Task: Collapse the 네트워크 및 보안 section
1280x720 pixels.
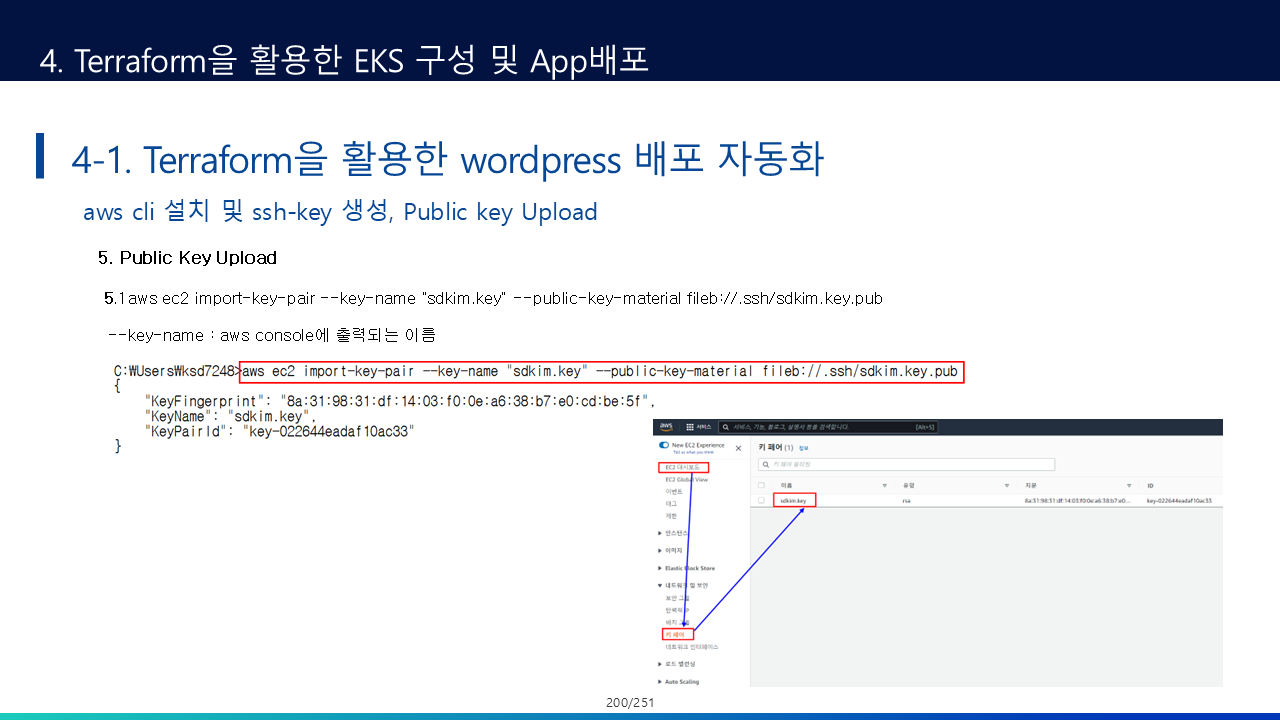Action: (683, 585)
